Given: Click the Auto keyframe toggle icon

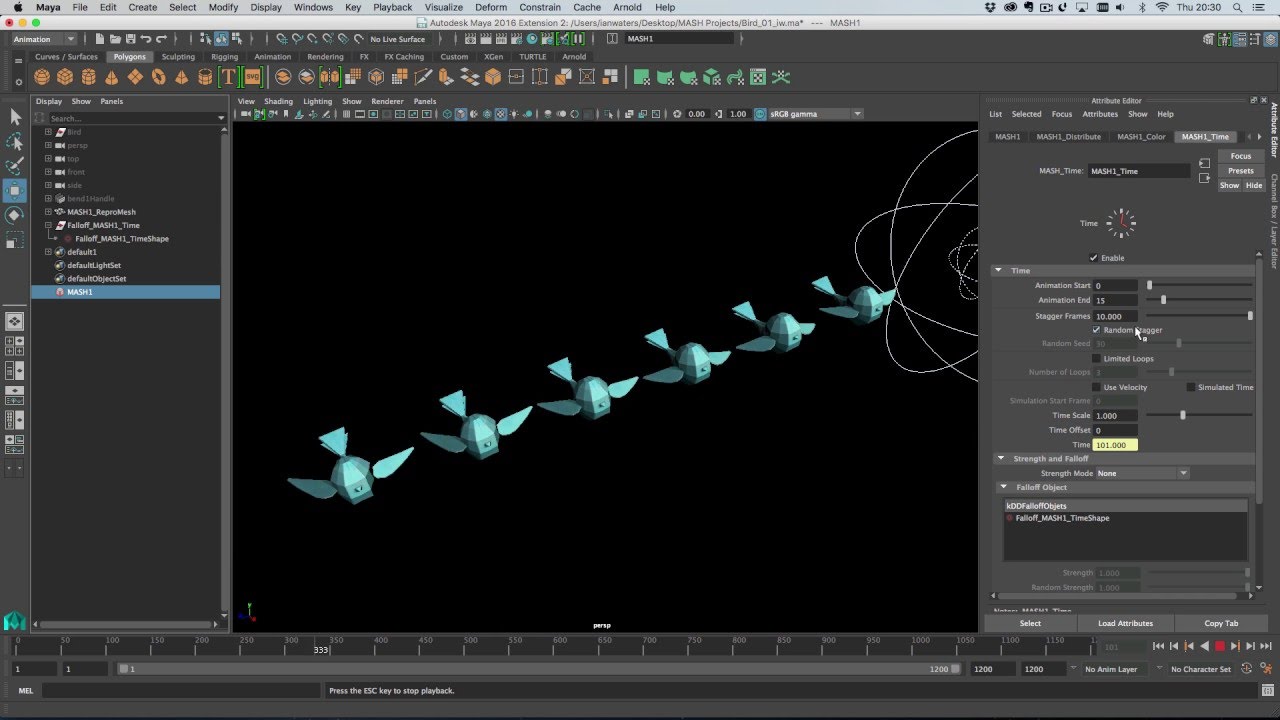Looking at the screenshot, I should click(x=1246, y=669).
